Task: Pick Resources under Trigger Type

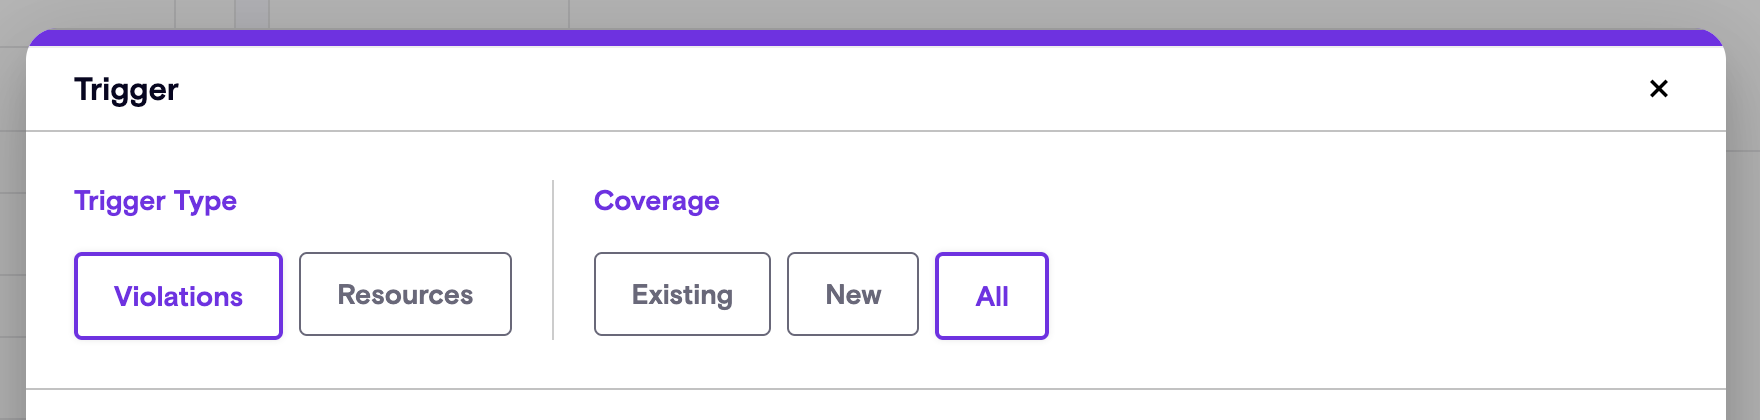Action: (x=405, y=295)
